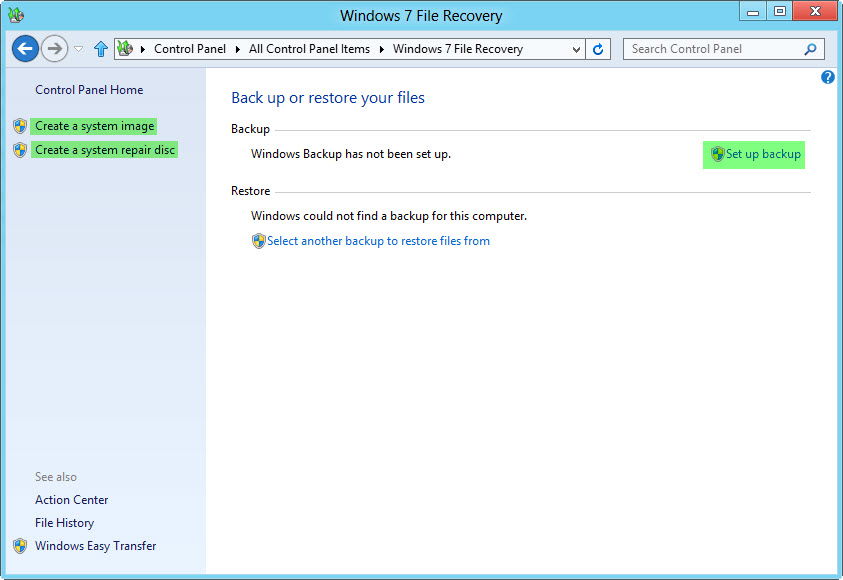Click the address bar location icon
843x580 pixels.
pos(125,48)
